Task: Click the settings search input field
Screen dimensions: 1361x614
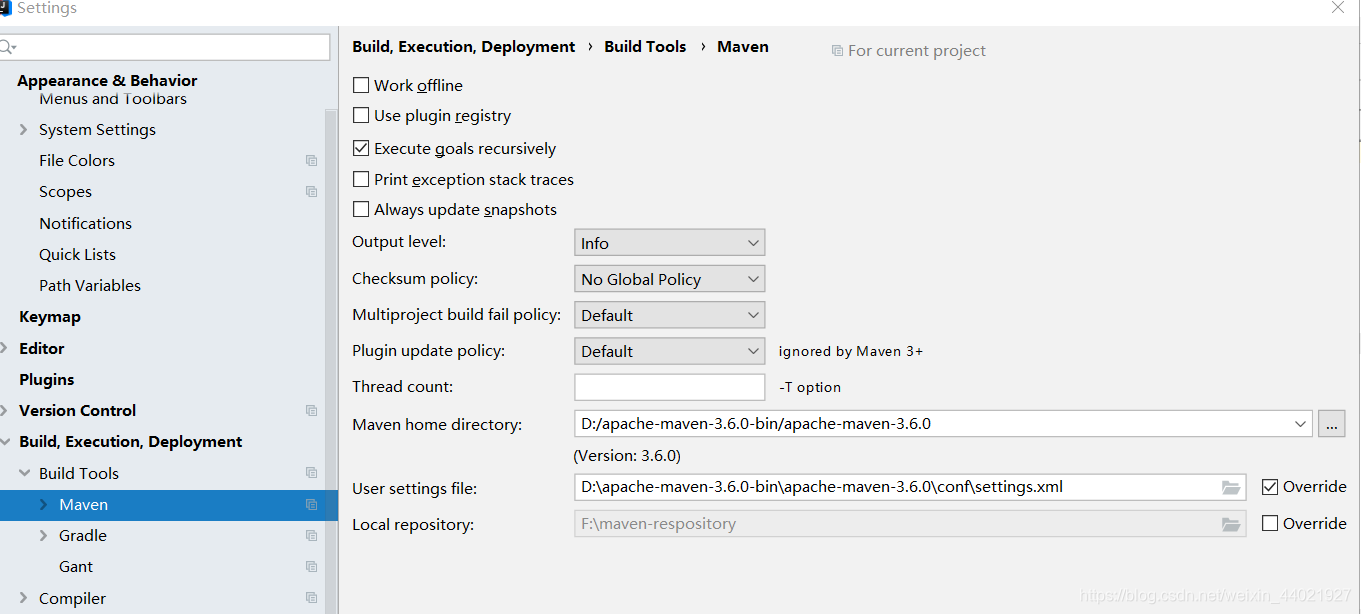Action: 165,47
